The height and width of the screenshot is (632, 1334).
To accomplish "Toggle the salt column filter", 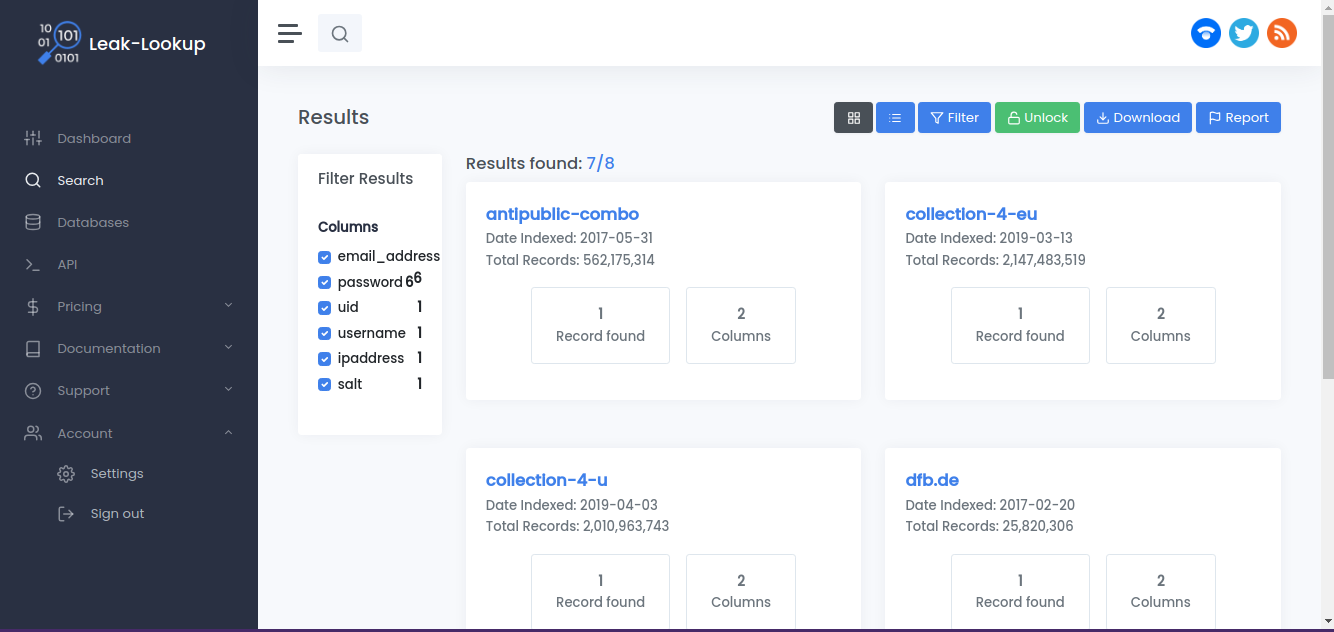I will point(324,384).
